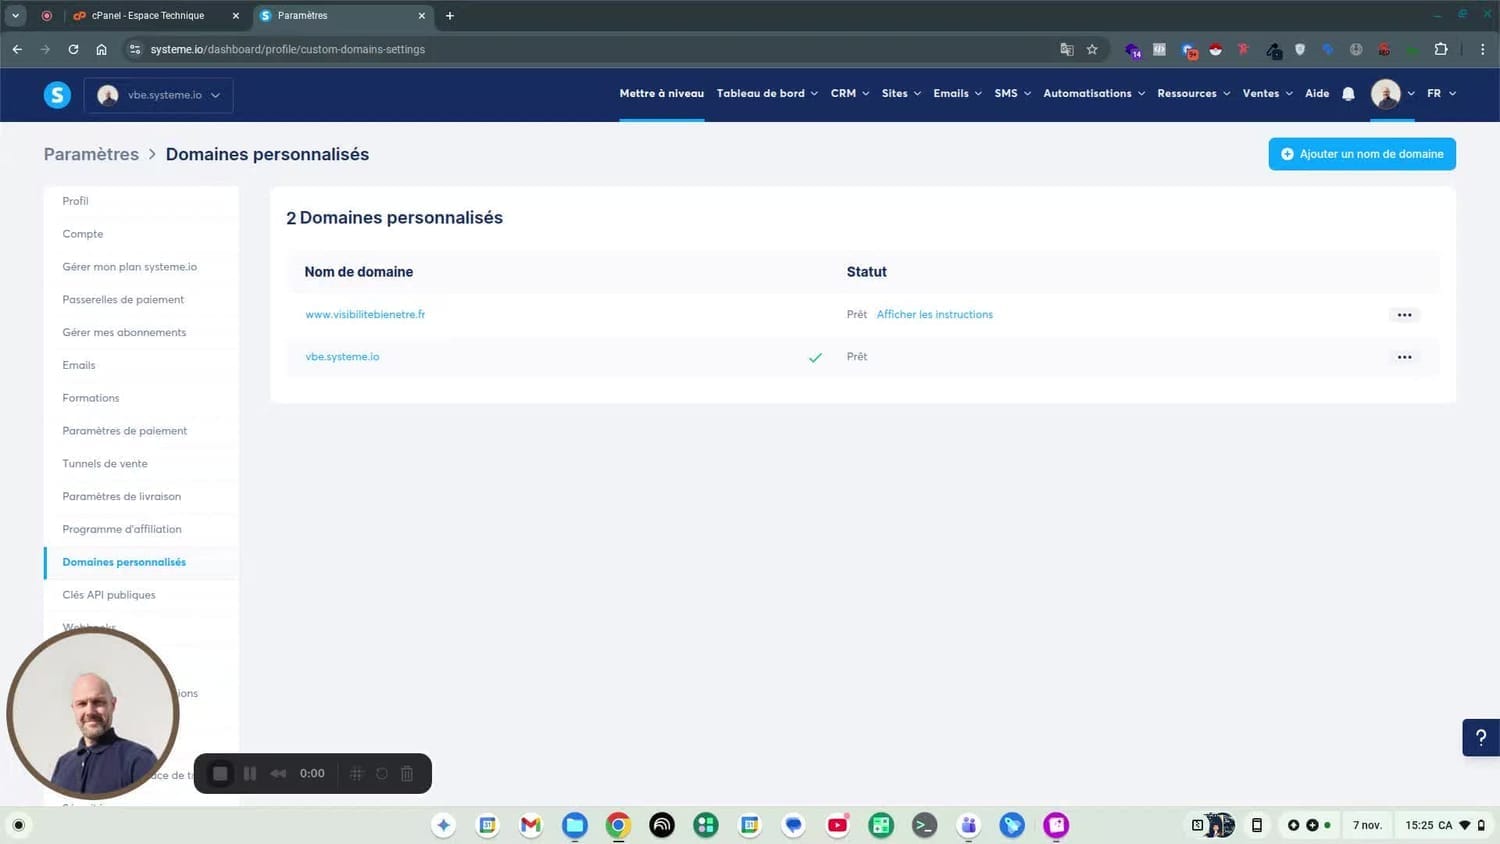Screen dimensions: 1500x844
Task: Click Afficher les instructions link
Action: (934, 315)
